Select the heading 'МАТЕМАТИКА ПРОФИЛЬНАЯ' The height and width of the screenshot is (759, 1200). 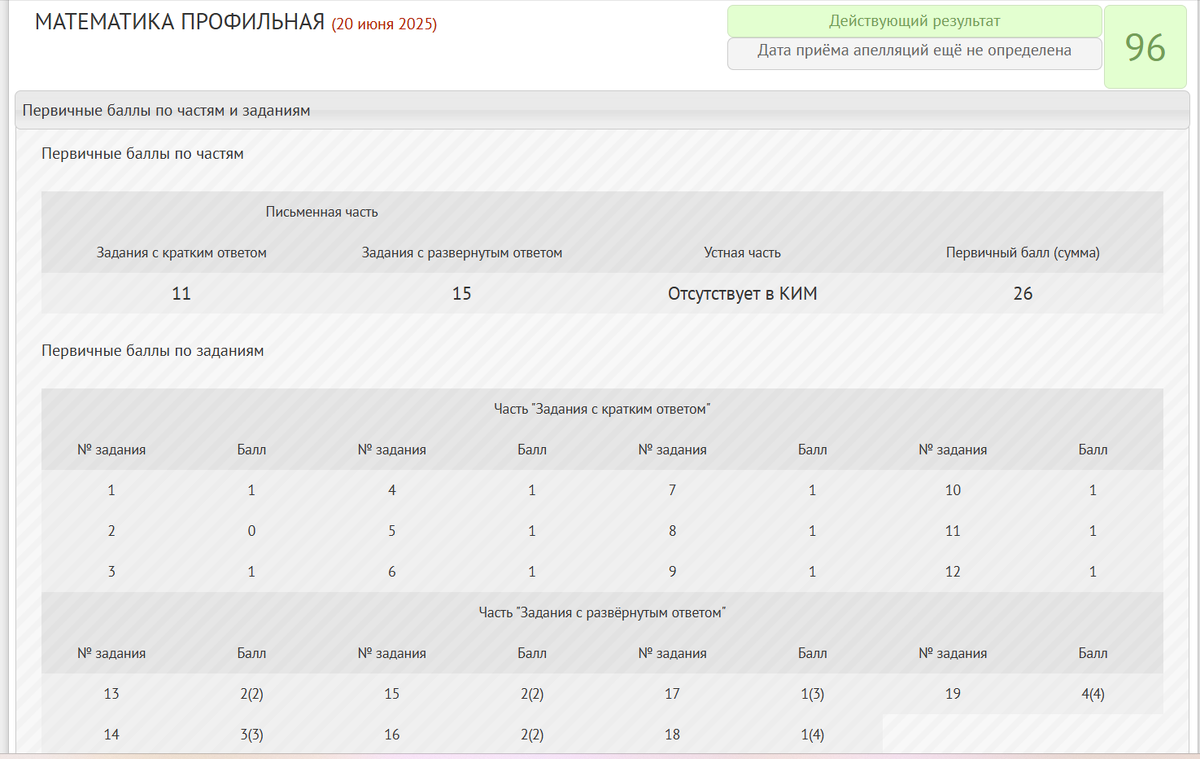click(x=180, y=23)
